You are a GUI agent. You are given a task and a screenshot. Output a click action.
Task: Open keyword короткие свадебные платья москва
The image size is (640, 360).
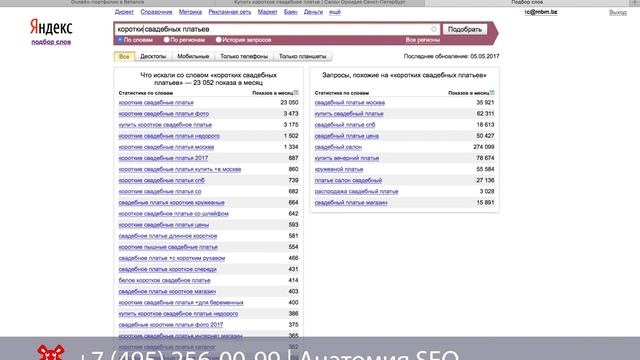click(x=166, y=147)
